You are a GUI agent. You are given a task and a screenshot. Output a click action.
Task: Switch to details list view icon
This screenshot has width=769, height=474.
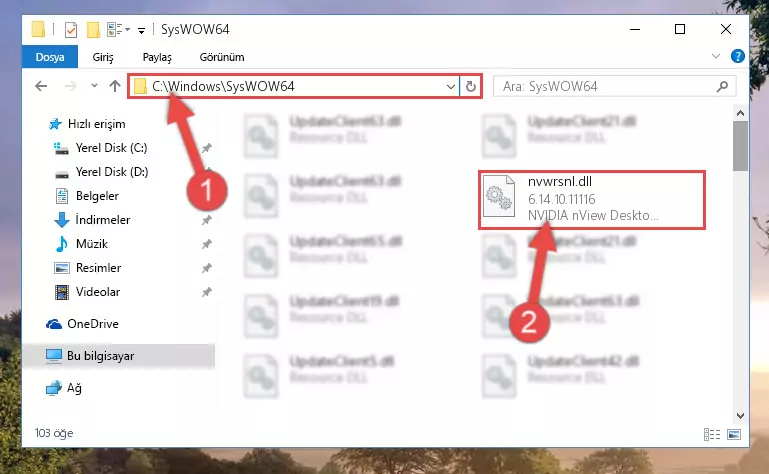(712, 434)
